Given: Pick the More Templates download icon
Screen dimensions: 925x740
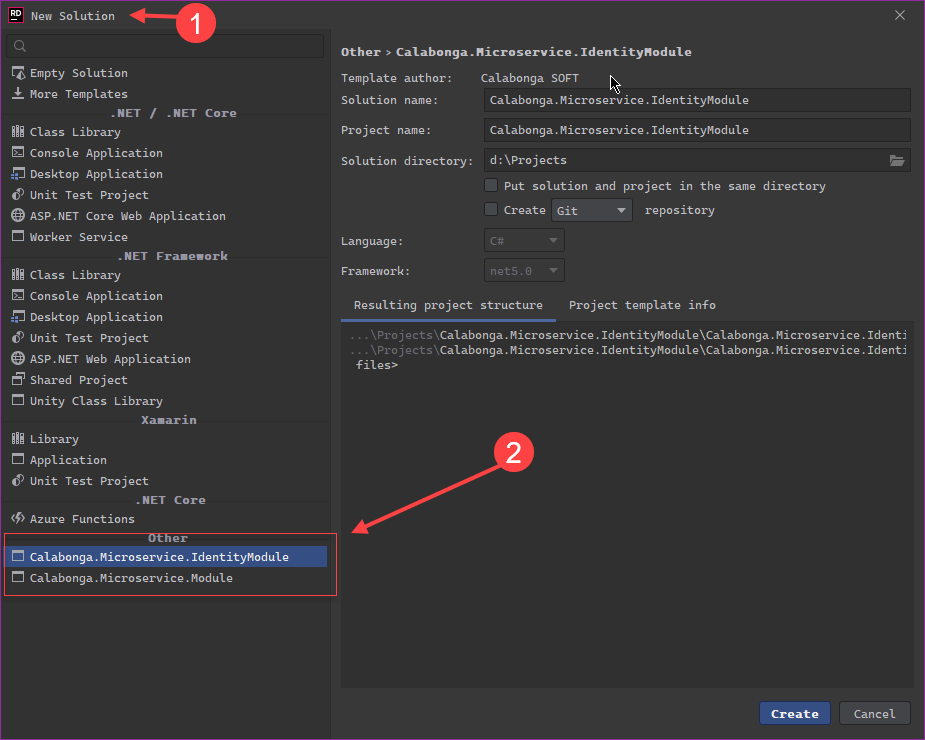Looking at the screenshot, I should (18, 94).
